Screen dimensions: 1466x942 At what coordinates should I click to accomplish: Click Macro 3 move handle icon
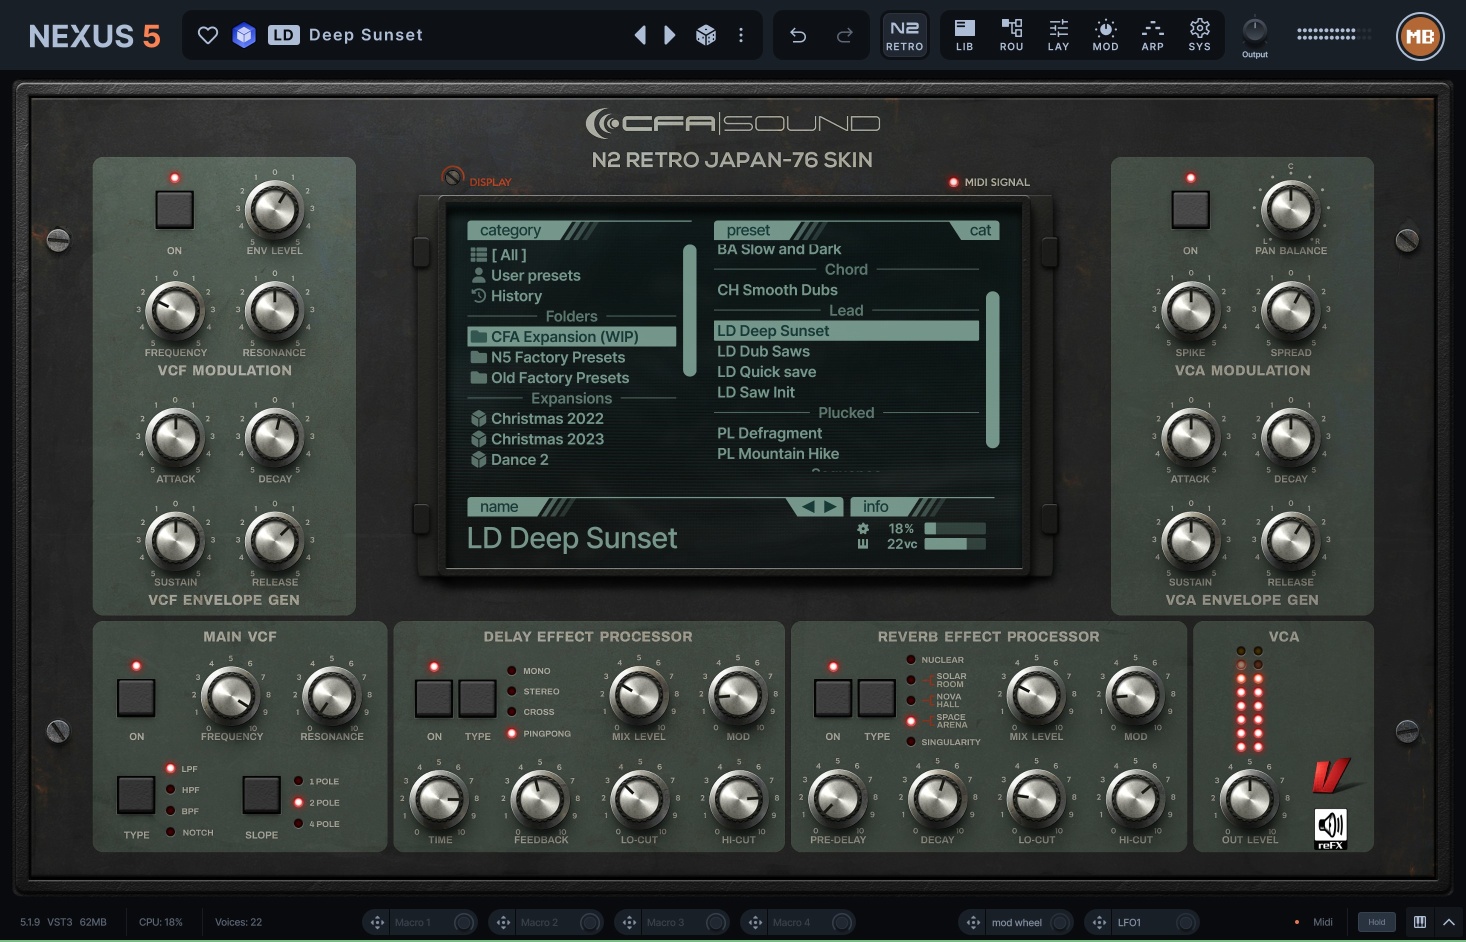628,922
